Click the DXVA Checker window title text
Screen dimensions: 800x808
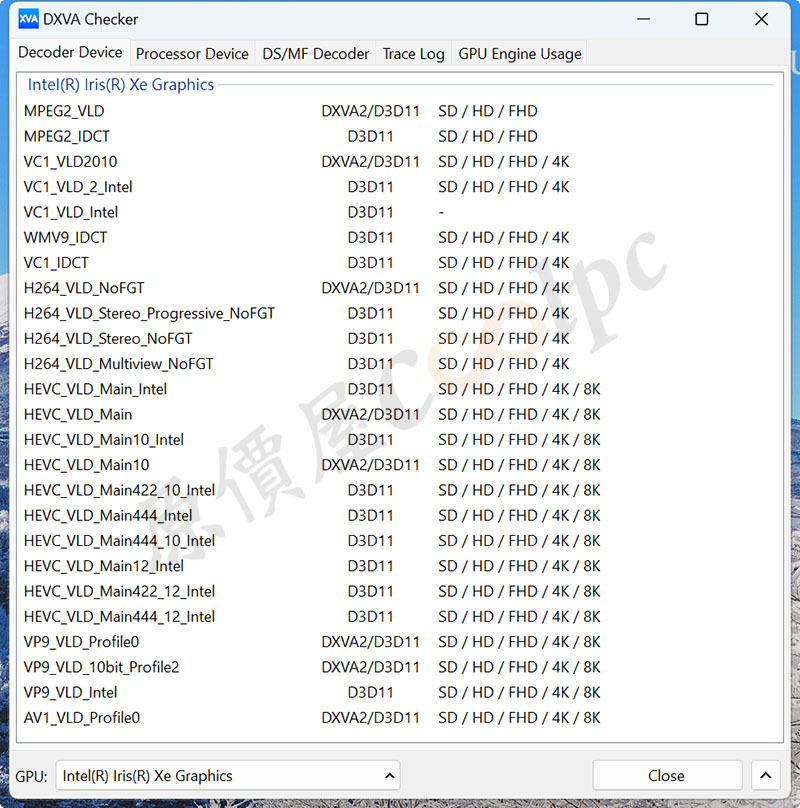(x=91, y=20)
